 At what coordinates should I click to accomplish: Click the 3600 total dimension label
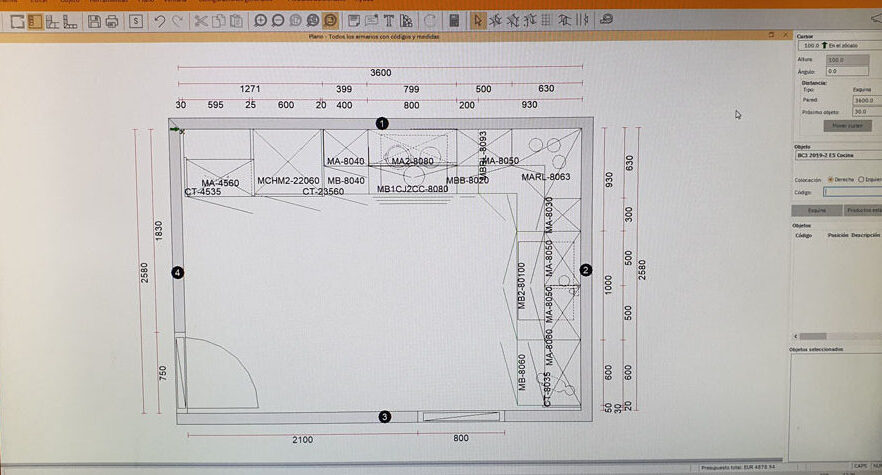(x=381, y=73)
